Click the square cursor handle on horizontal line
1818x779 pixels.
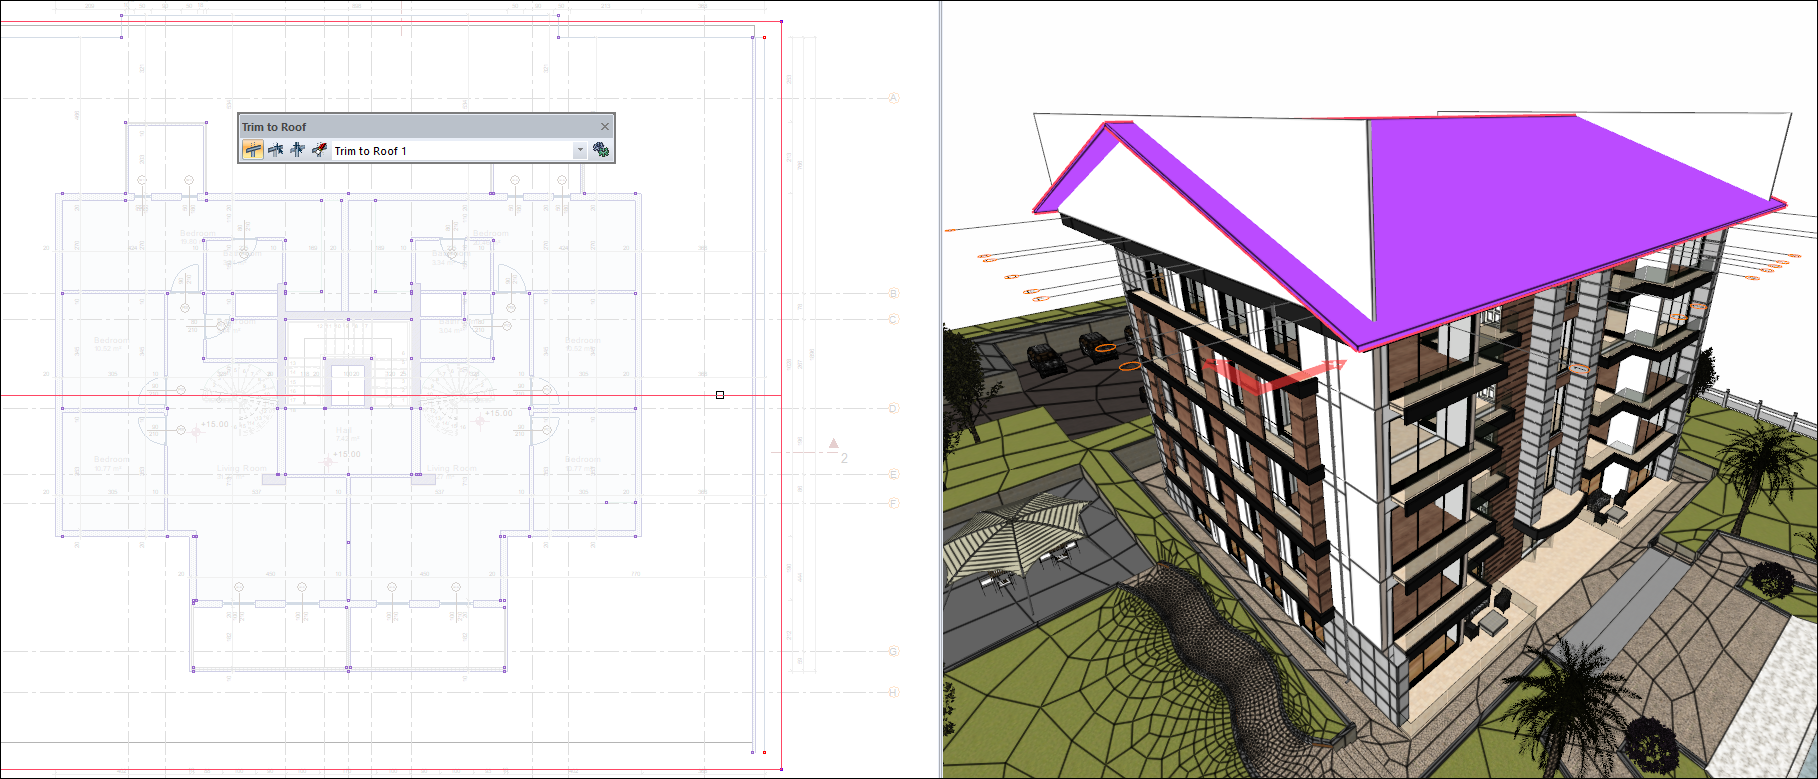click(x=720, y=395)
